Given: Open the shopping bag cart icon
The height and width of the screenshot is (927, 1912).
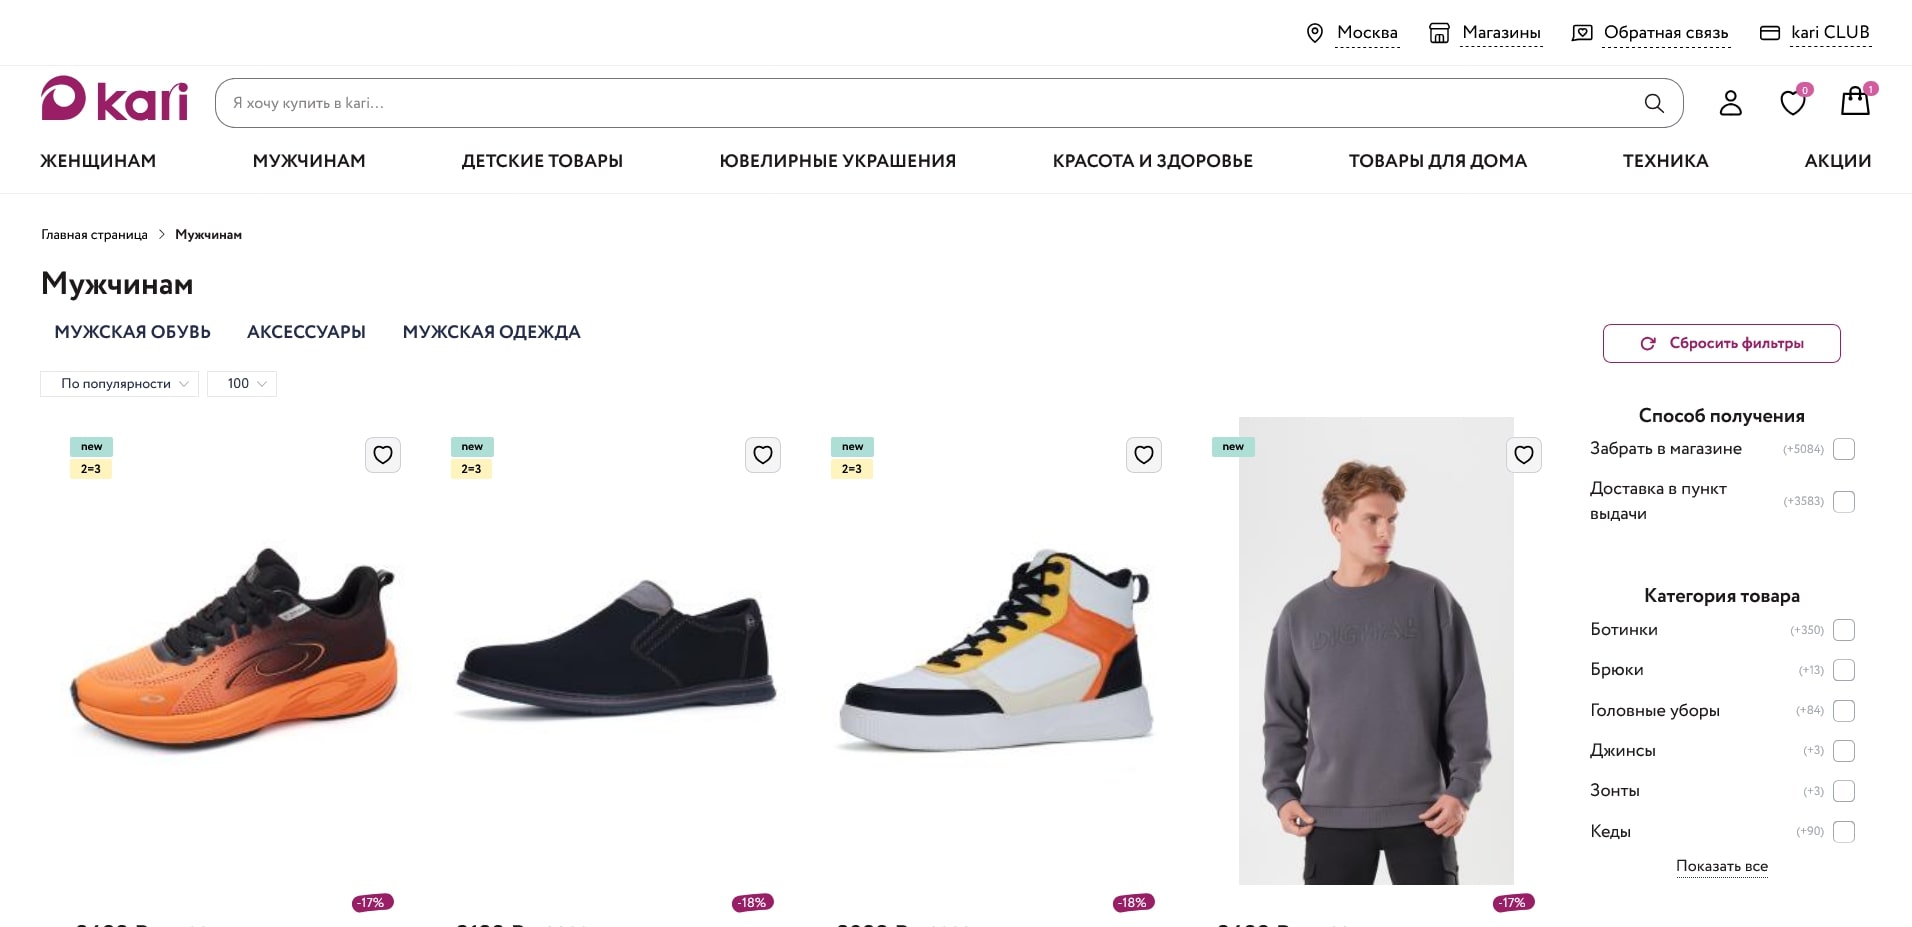Looking at the screenshot, I should [1855, 102].
